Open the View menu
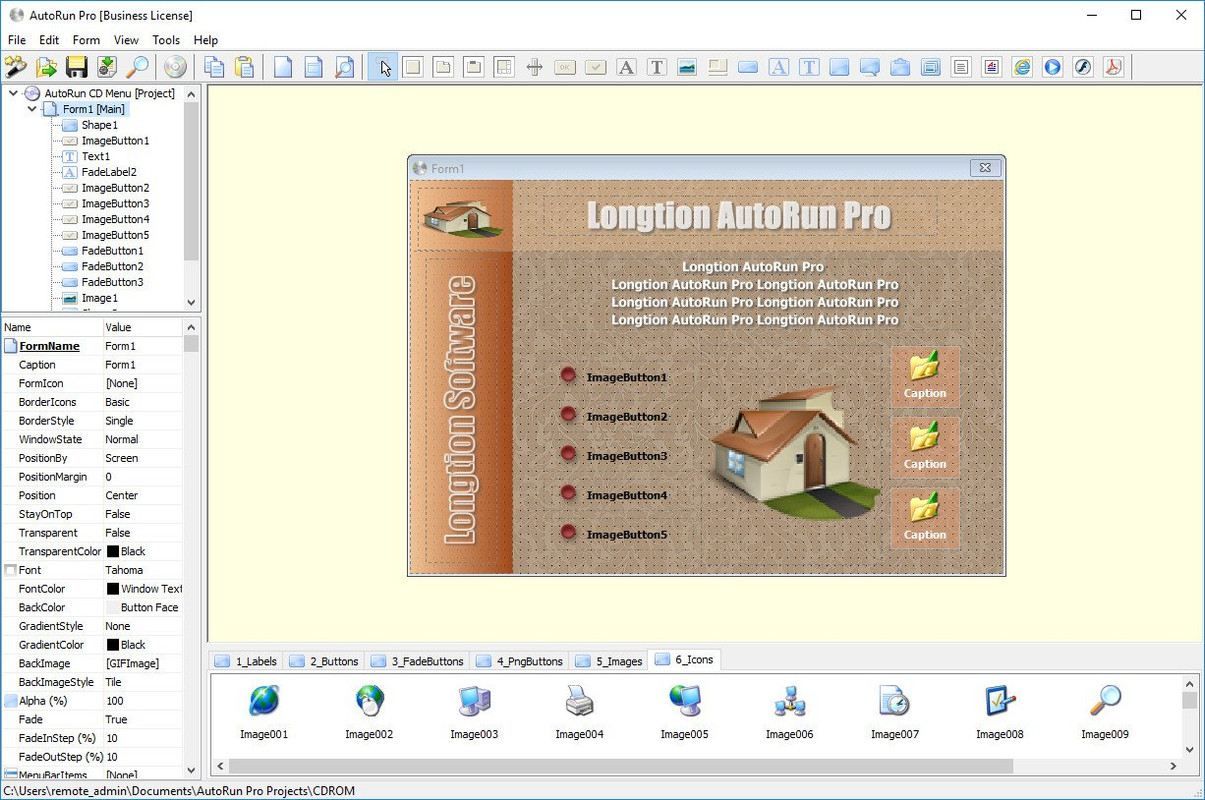Screen dimensions: 1205x800 (x=126, y=40)
